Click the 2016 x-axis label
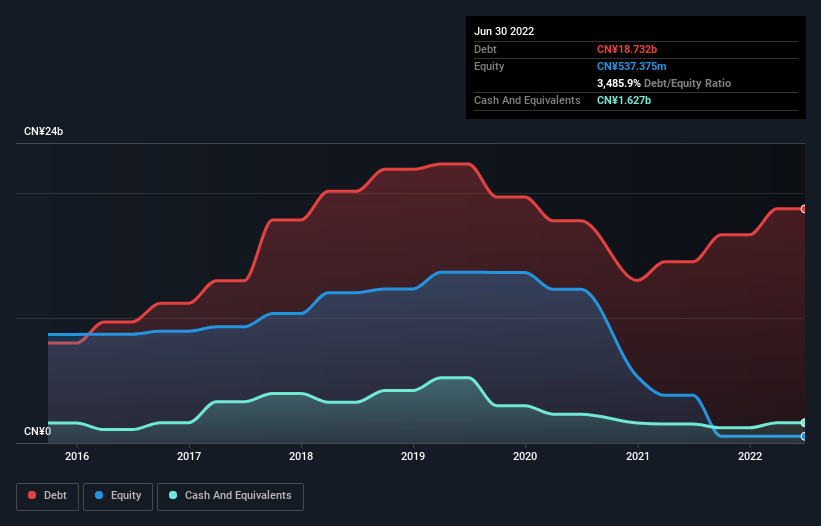This screenshot has width=821, height=526. coord(77,456)
